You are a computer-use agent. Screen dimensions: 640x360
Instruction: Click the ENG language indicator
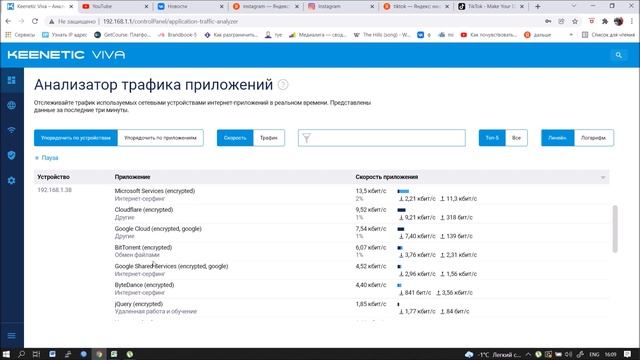pos(594,354)
